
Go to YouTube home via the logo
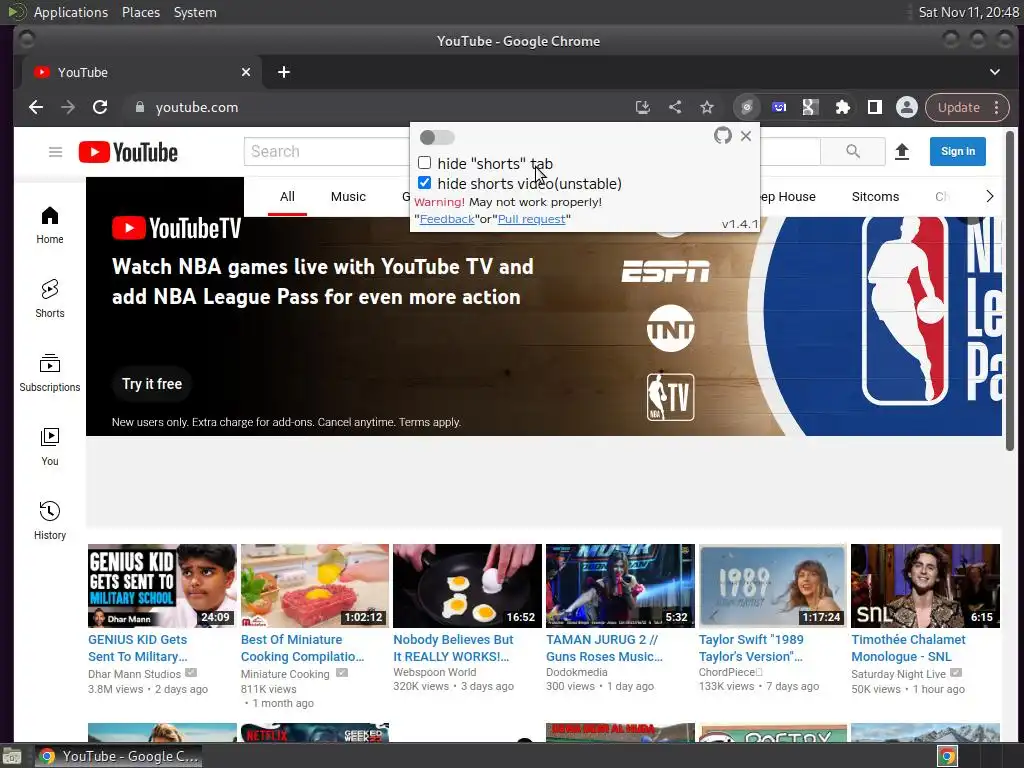point(129,152)
